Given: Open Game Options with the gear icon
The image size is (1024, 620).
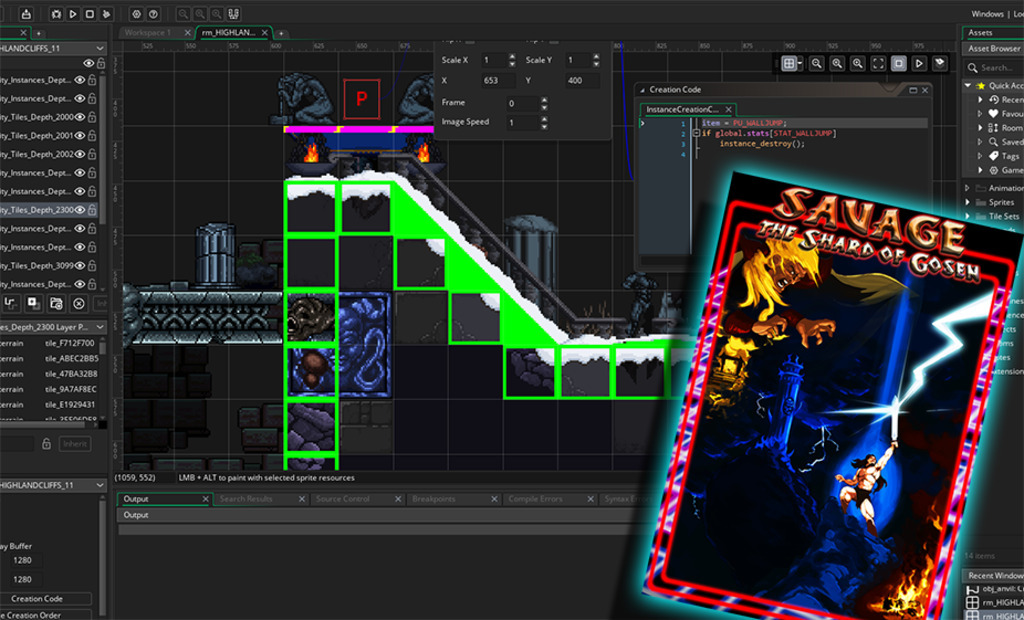Looking at the screenshot, I should pyautogui.click(x=136, y=15).
